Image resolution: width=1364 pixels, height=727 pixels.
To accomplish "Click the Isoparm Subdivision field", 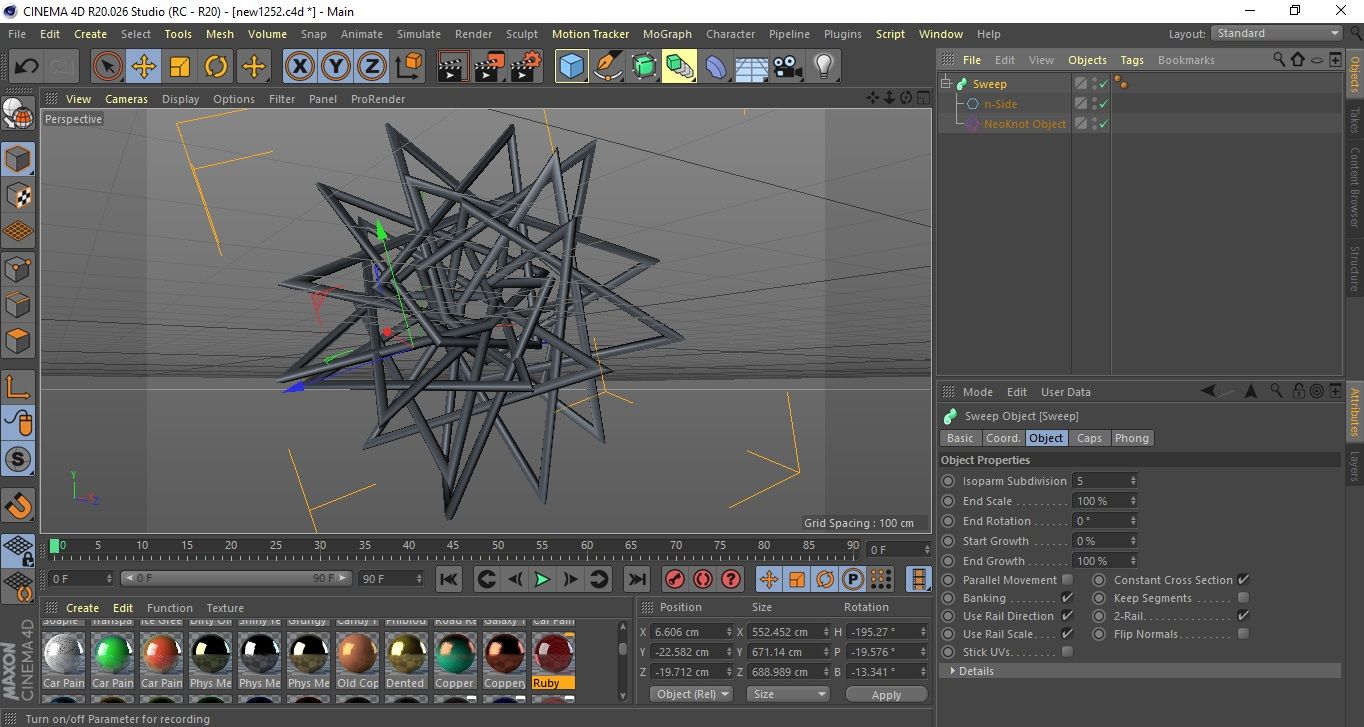I will pyautogui.click(x=1104, y=481).
